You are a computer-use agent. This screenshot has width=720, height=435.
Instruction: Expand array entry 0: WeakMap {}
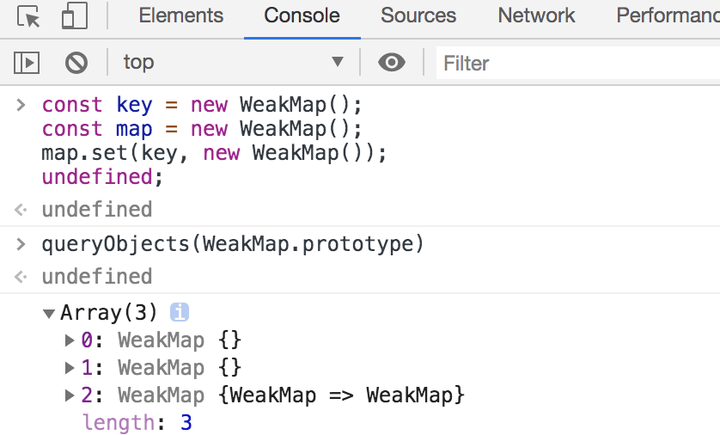tap(69, 340)
